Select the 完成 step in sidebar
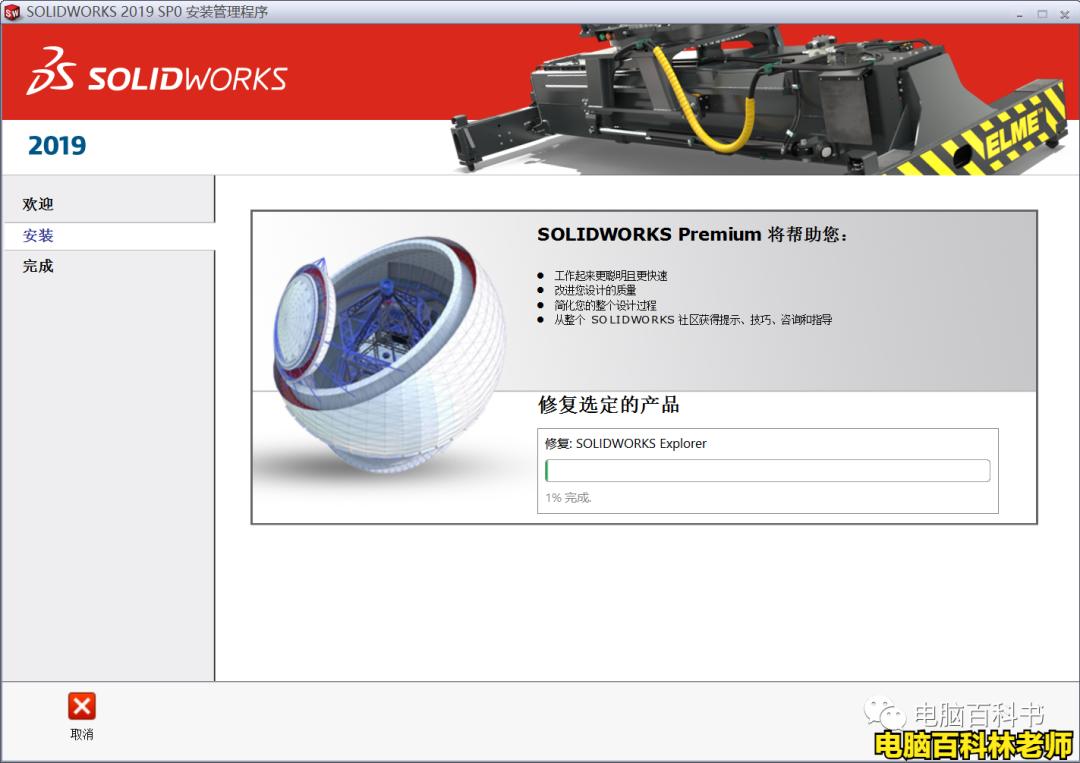 tap(37, 266)
